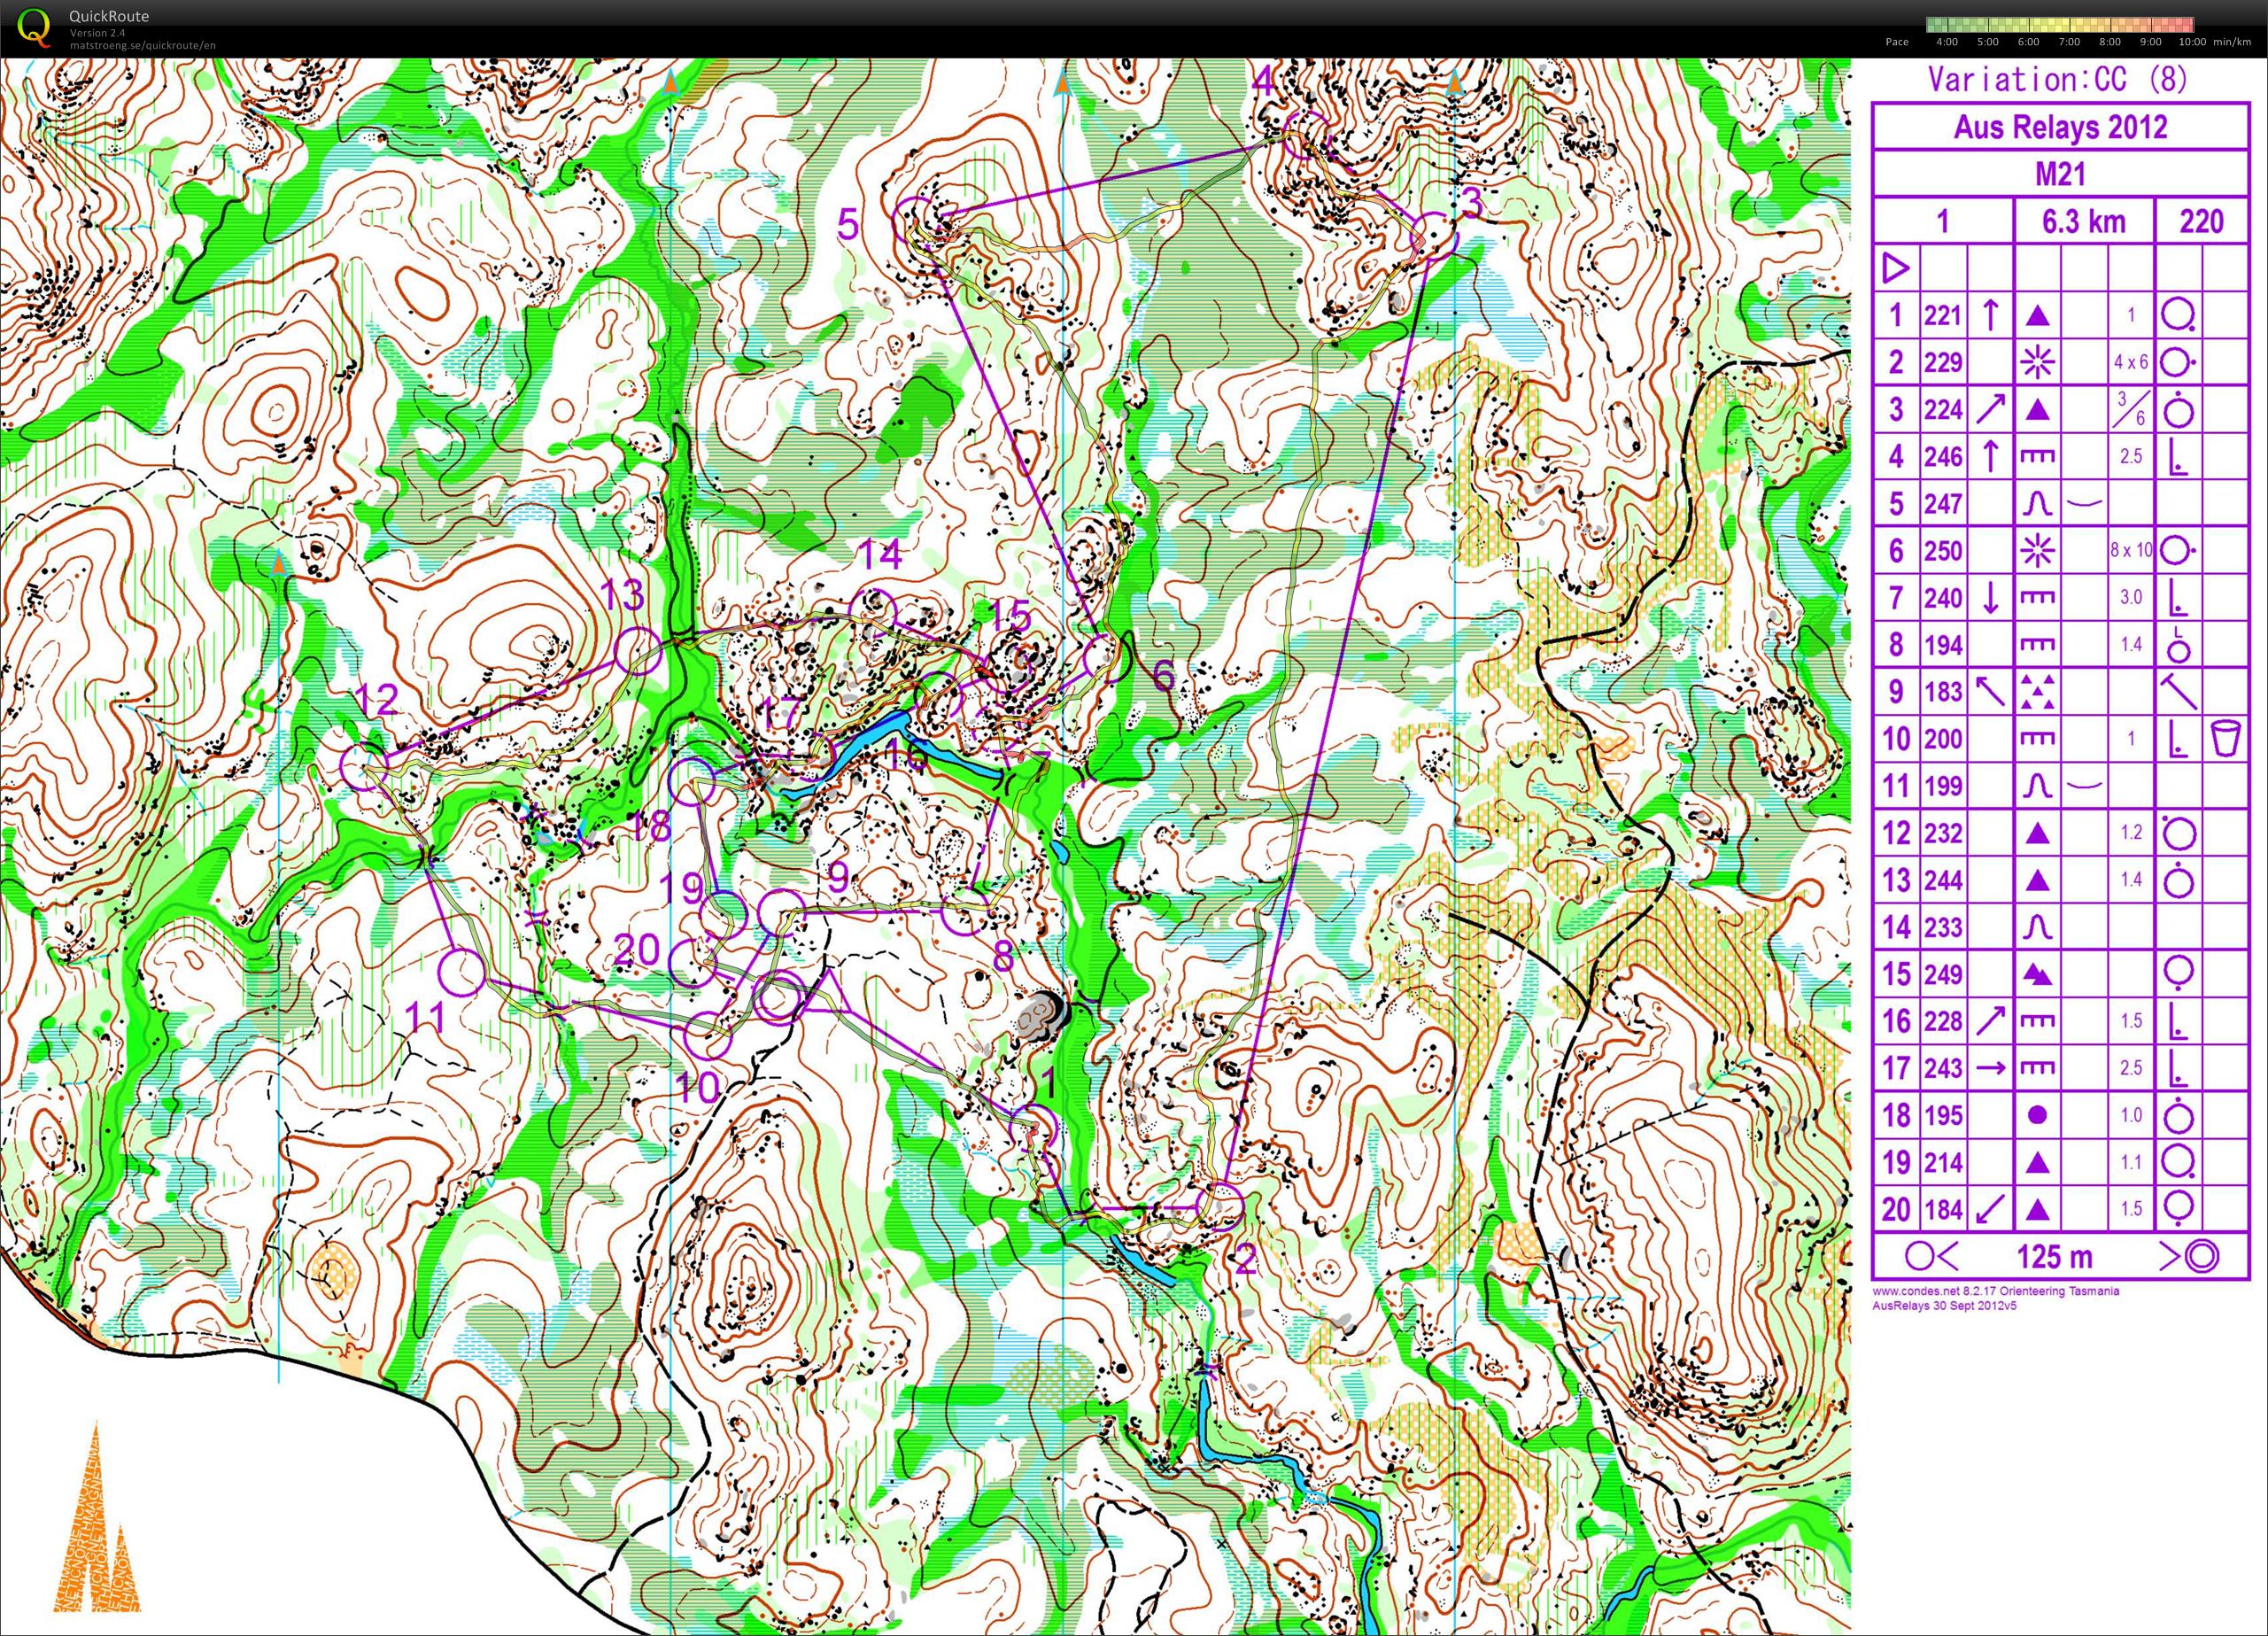Click the matstroeng.se/quickroute/en link
Screen dimensions: 2268x1636
click(142, 45)
